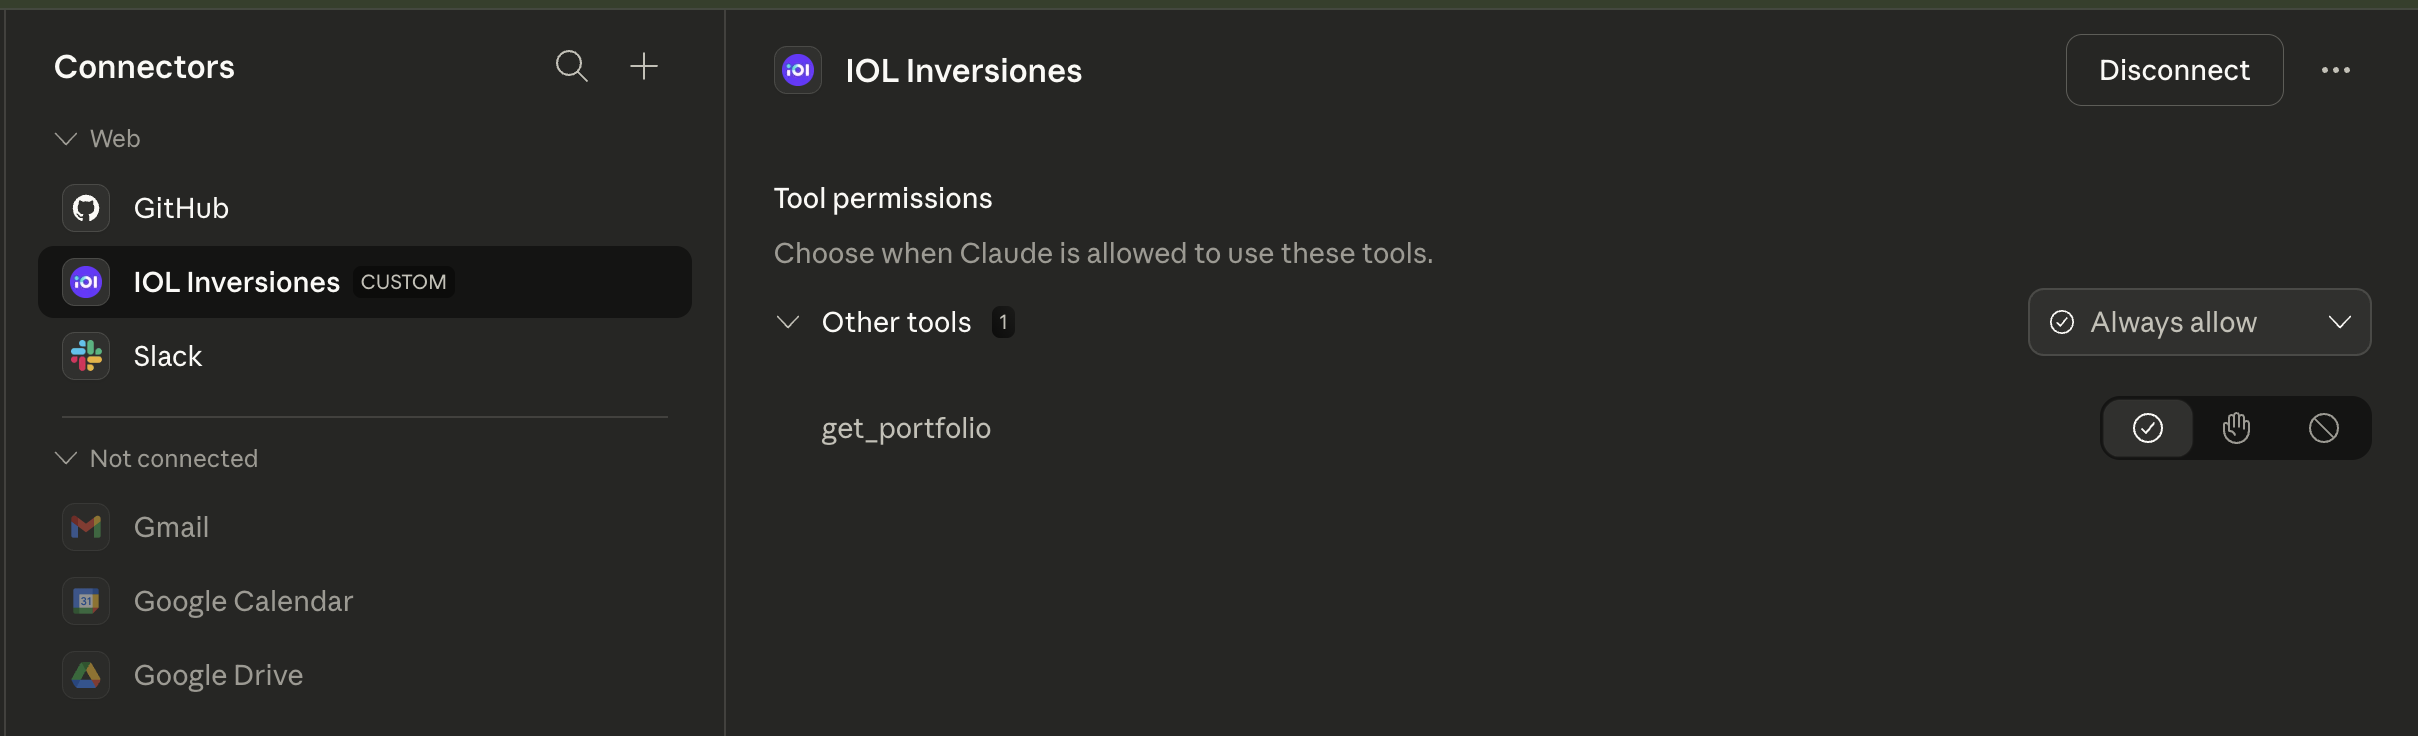Click the GitHub logo icon
This screenshot has width=2418, height=736.
(x=86, y=208)
